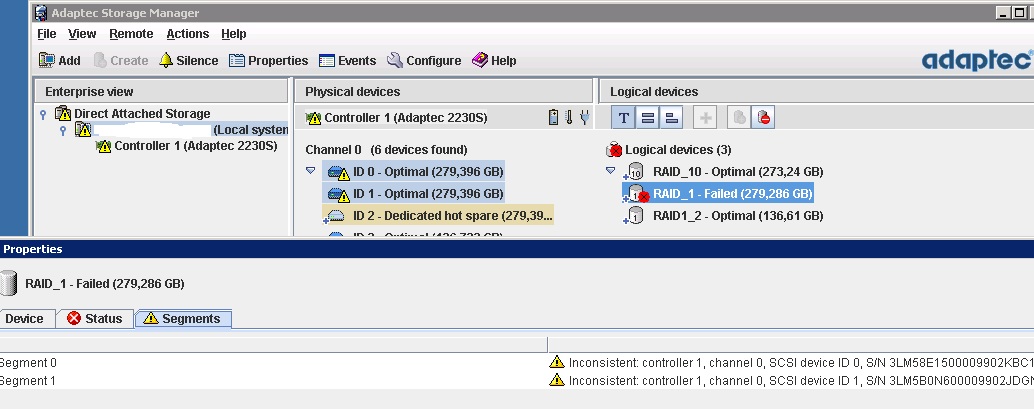Image resolution: width=1034 pixels, height=409 pixels.
Task: Switch to the Device tab
Action: pos(24,319)
